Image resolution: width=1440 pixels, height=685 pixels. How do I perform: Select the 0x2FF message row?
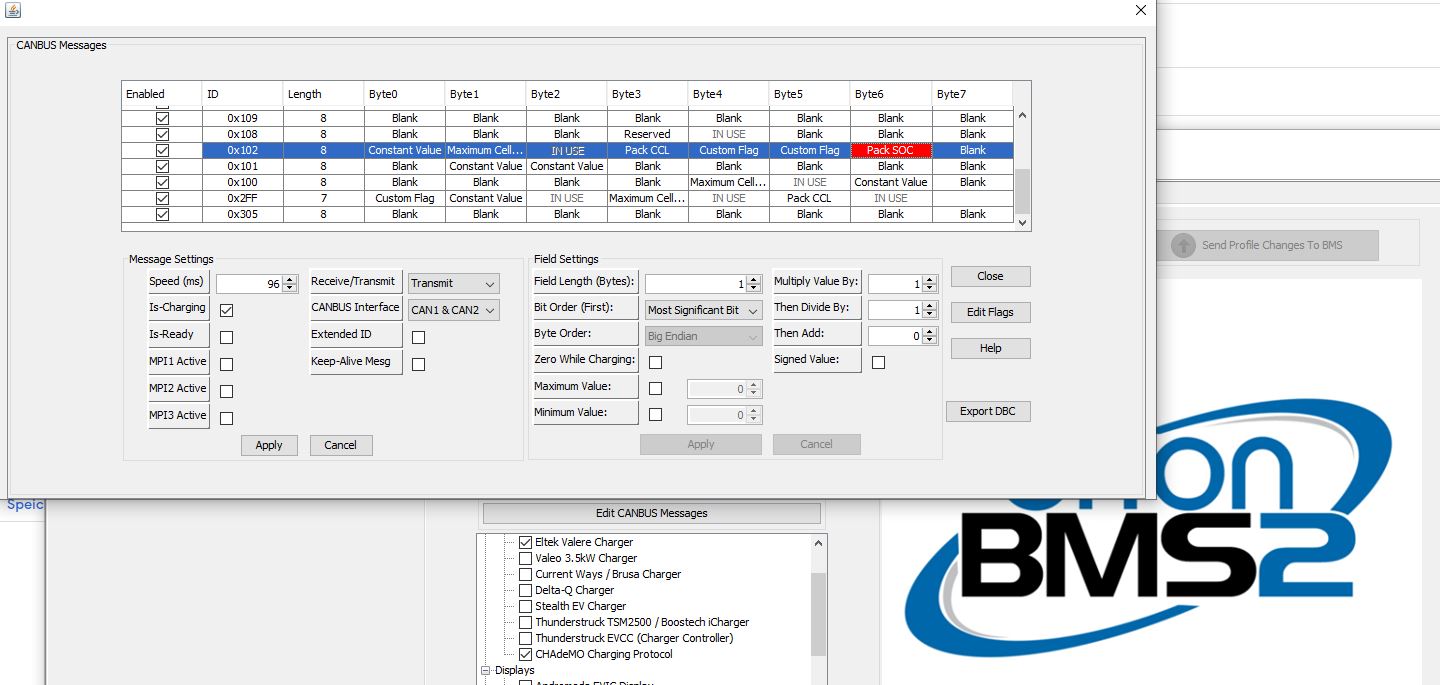[242, 198]
